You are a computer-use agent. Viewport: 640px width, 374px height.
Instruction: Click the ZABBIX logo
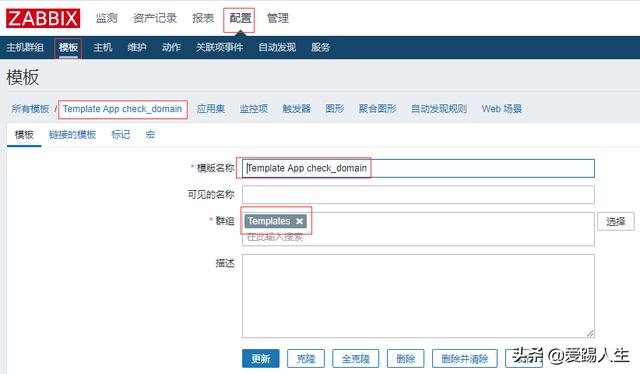pos(43,18)
